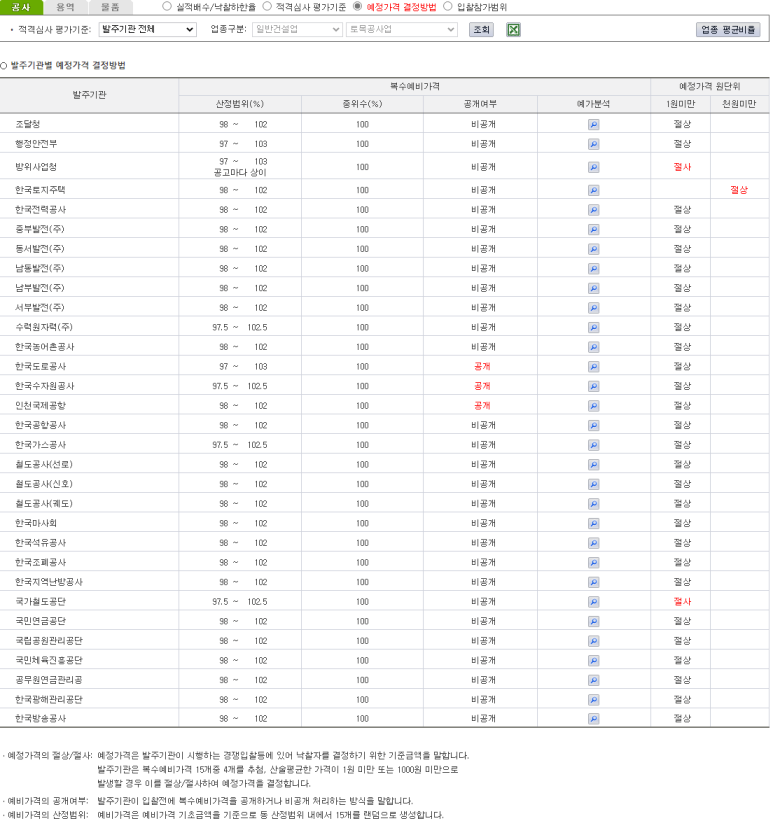Open 예가분석 magnifier for 한국지역난방공사 row
Viewport: 773px width, 828px height.
pos(593,582)
